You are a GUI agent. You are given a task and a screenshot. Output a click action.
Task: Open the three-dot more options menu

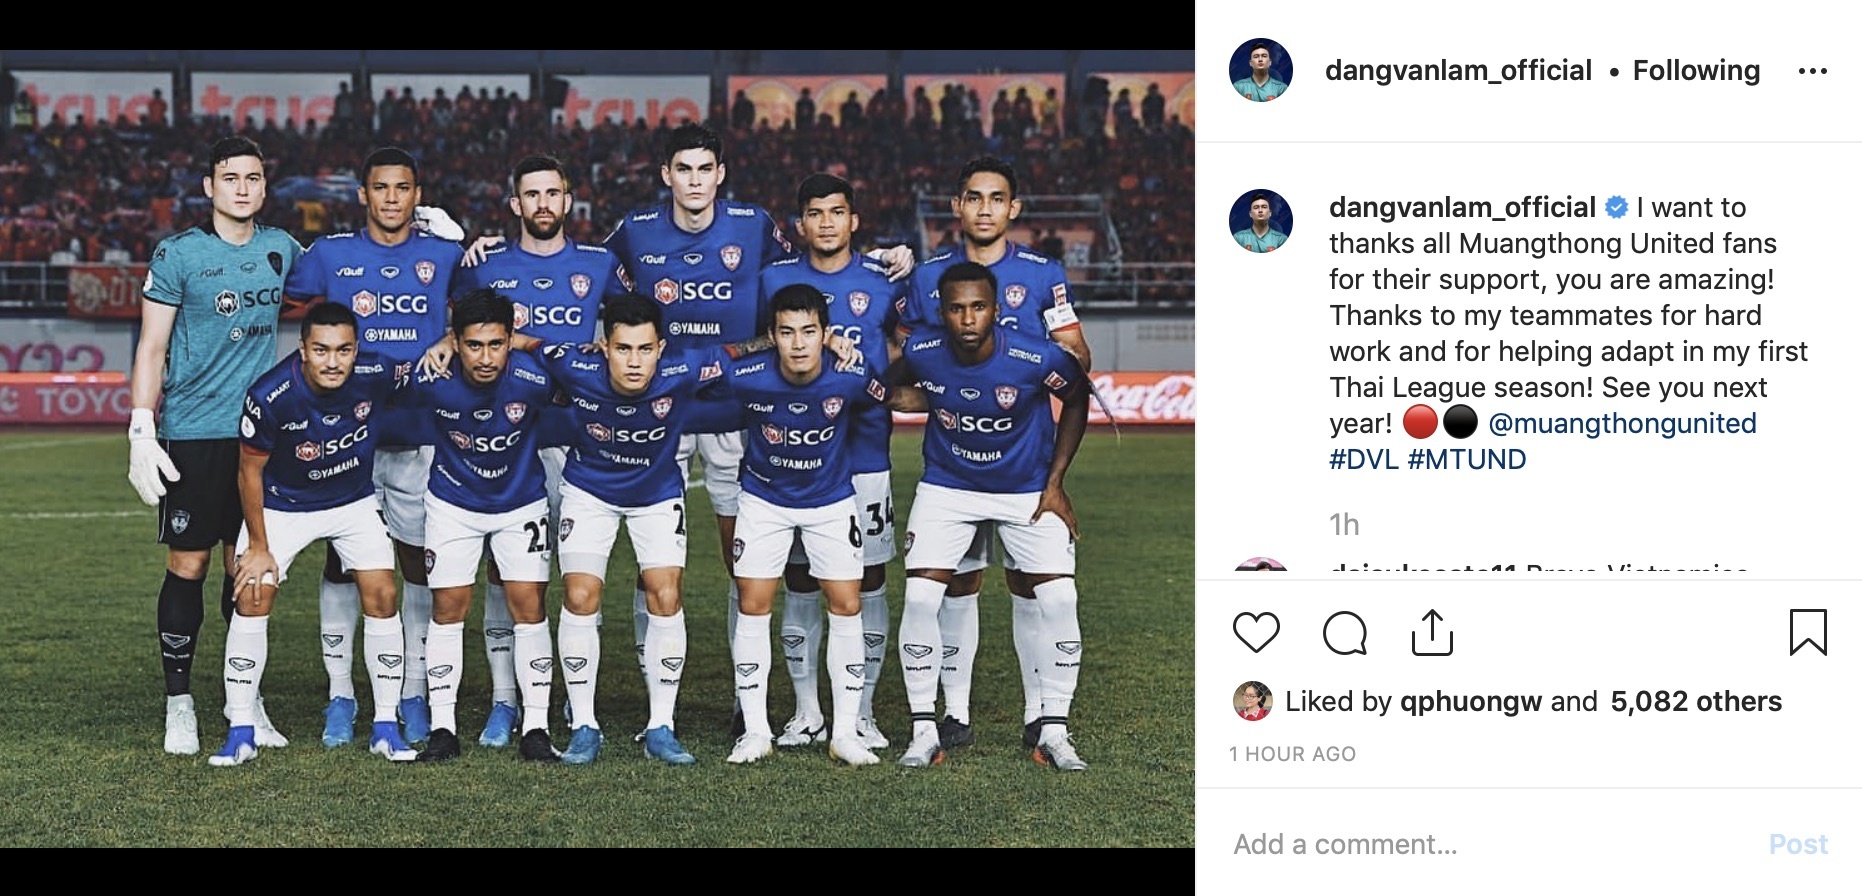pyautogui.click(x=1812, y=71)
